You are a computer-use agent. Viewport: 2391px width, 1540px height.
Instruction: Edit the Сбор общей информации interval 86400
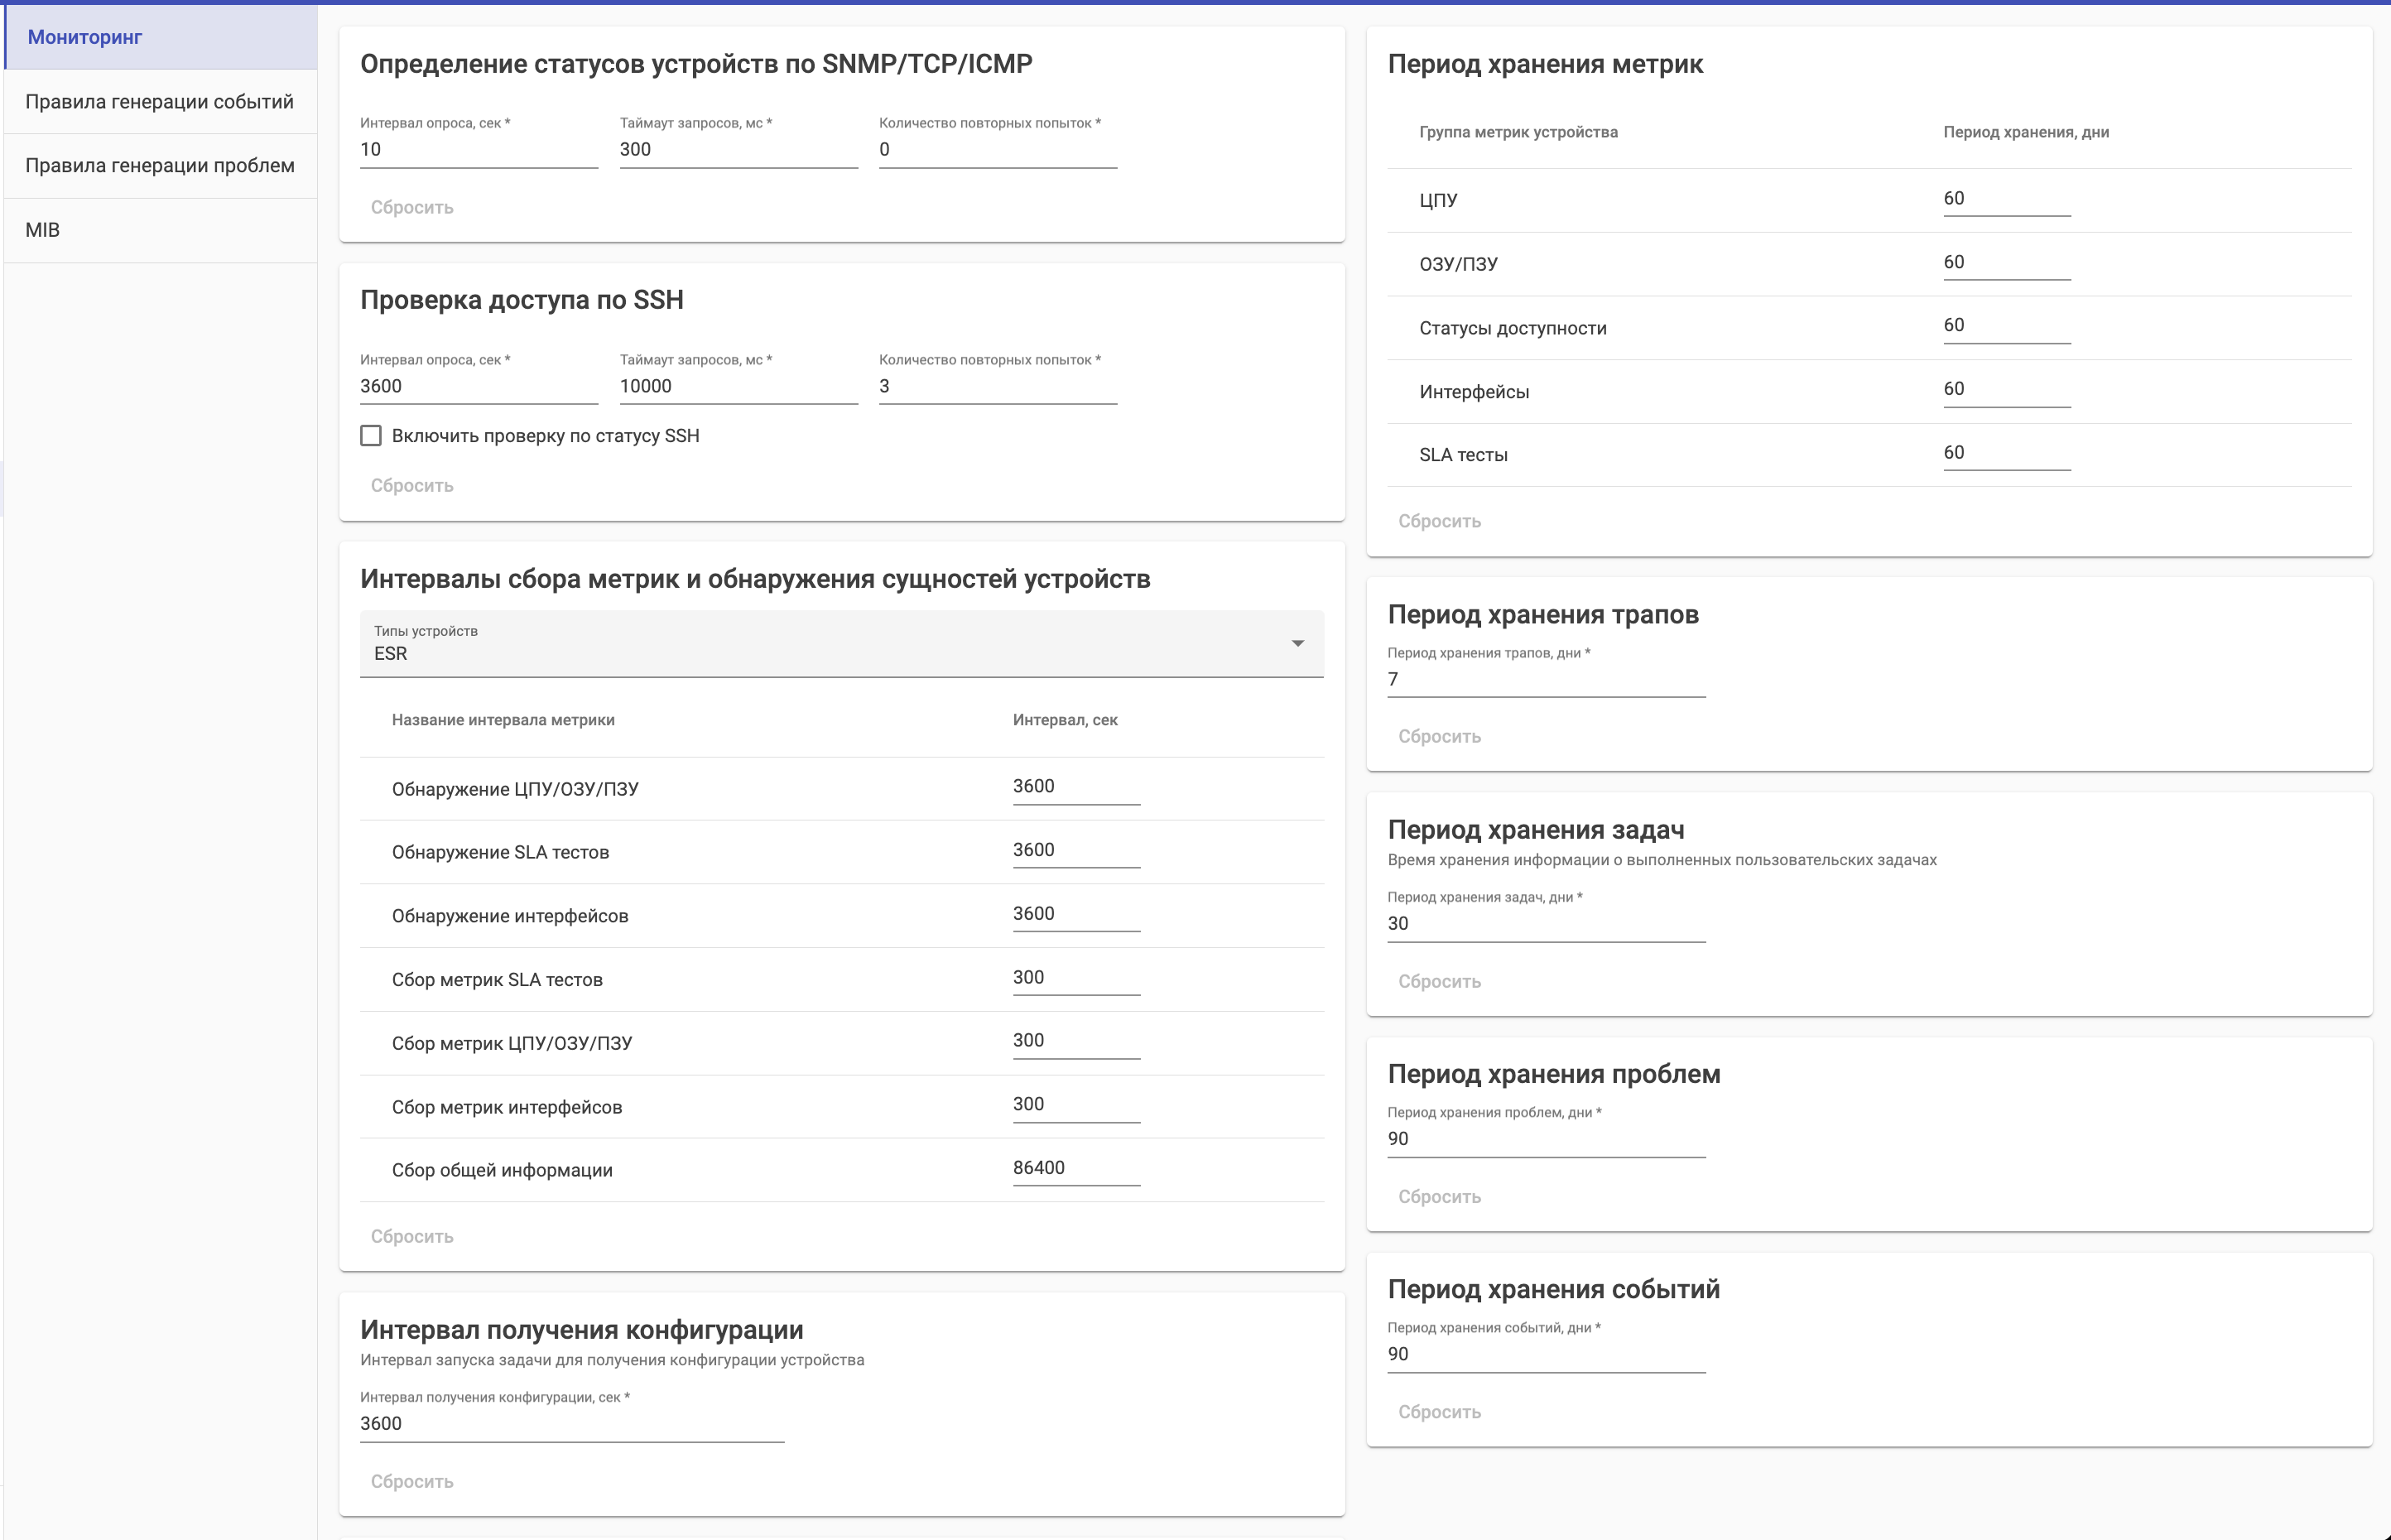[1075, 1168]
